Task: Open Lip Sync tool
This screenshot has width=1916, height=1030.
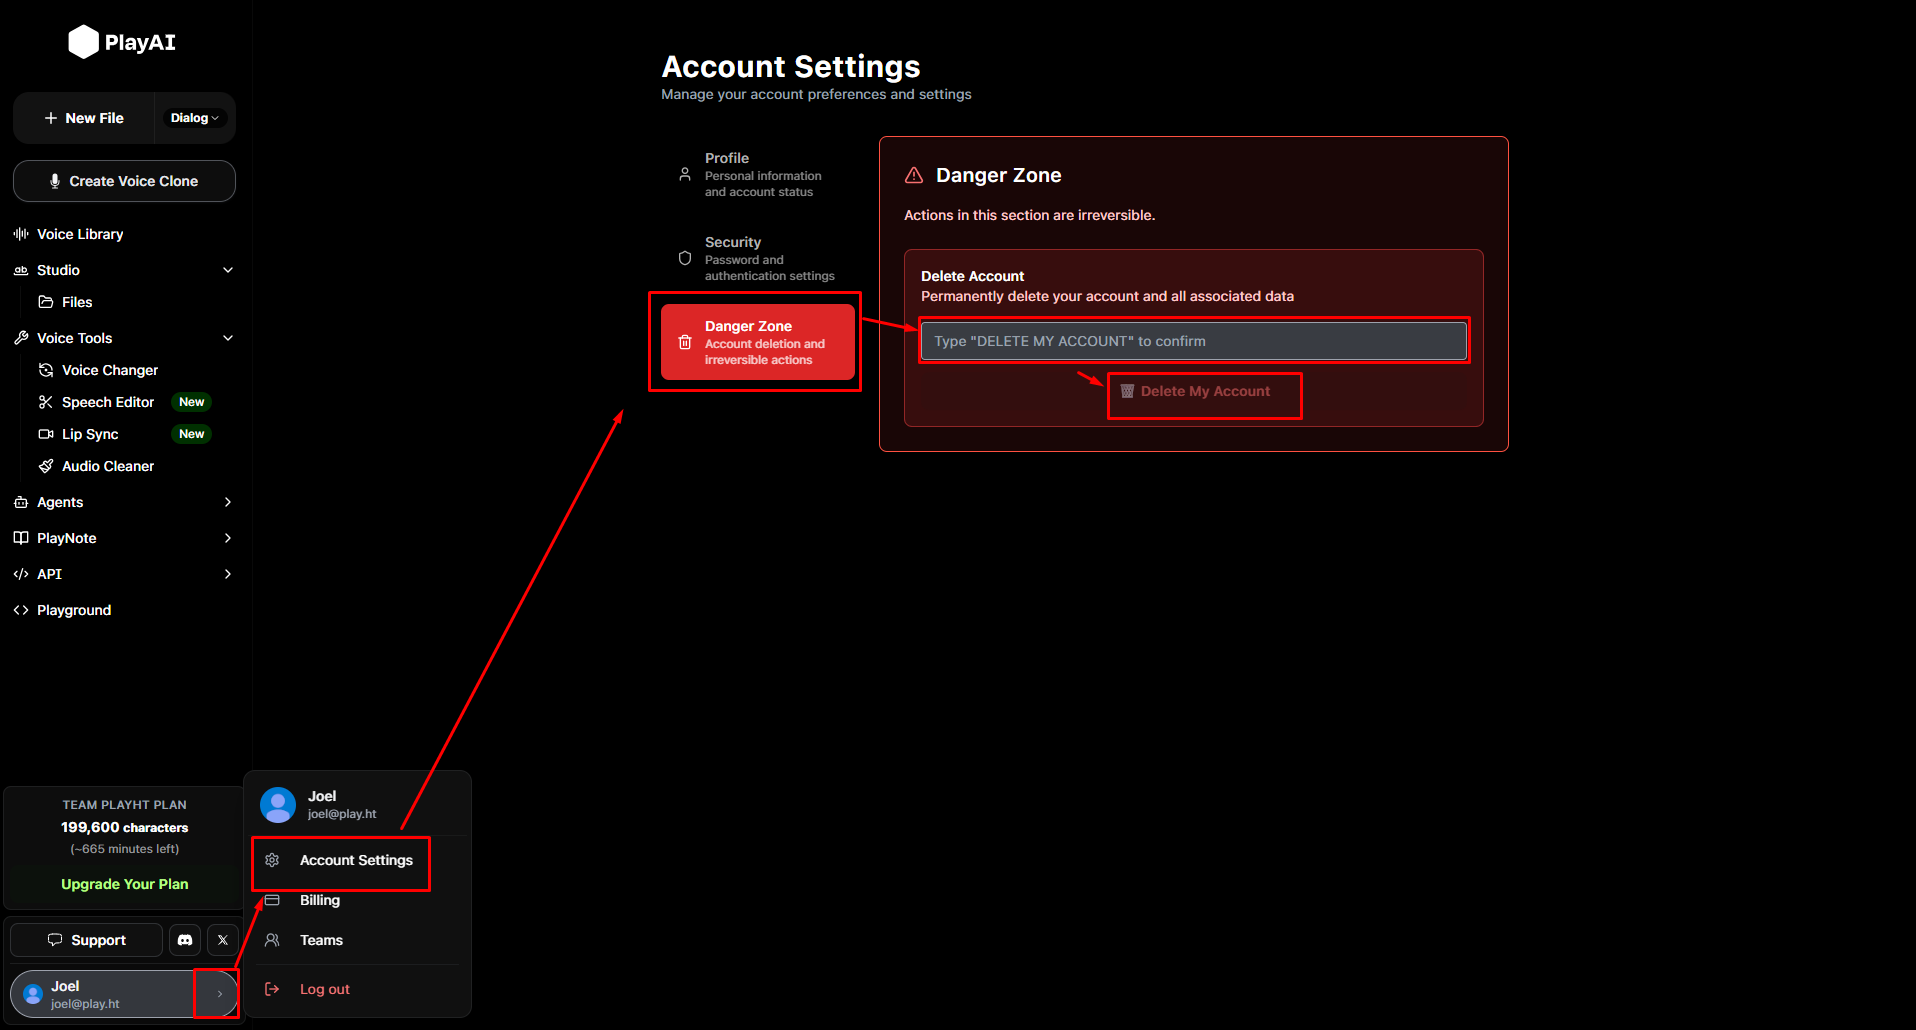Action: (90, 434)
